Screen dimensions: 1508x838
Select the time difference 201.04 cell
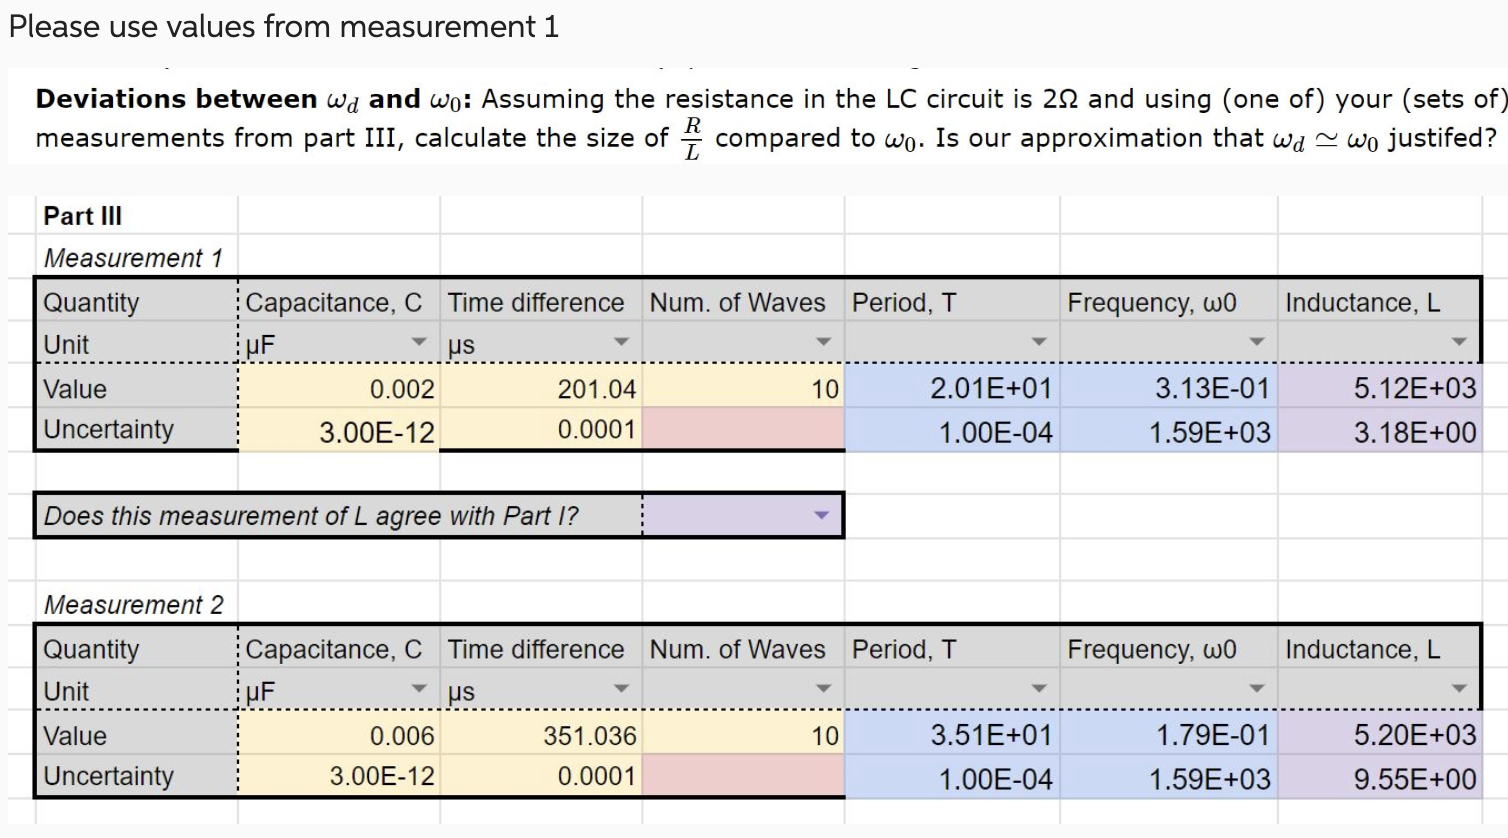pos(540,389)
